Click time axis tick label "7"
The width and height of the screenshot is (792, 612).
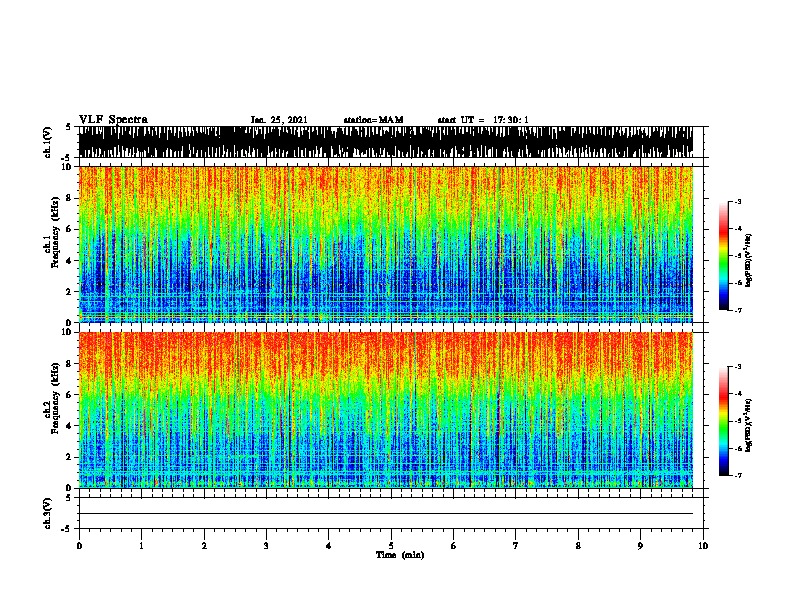[516, 546]
